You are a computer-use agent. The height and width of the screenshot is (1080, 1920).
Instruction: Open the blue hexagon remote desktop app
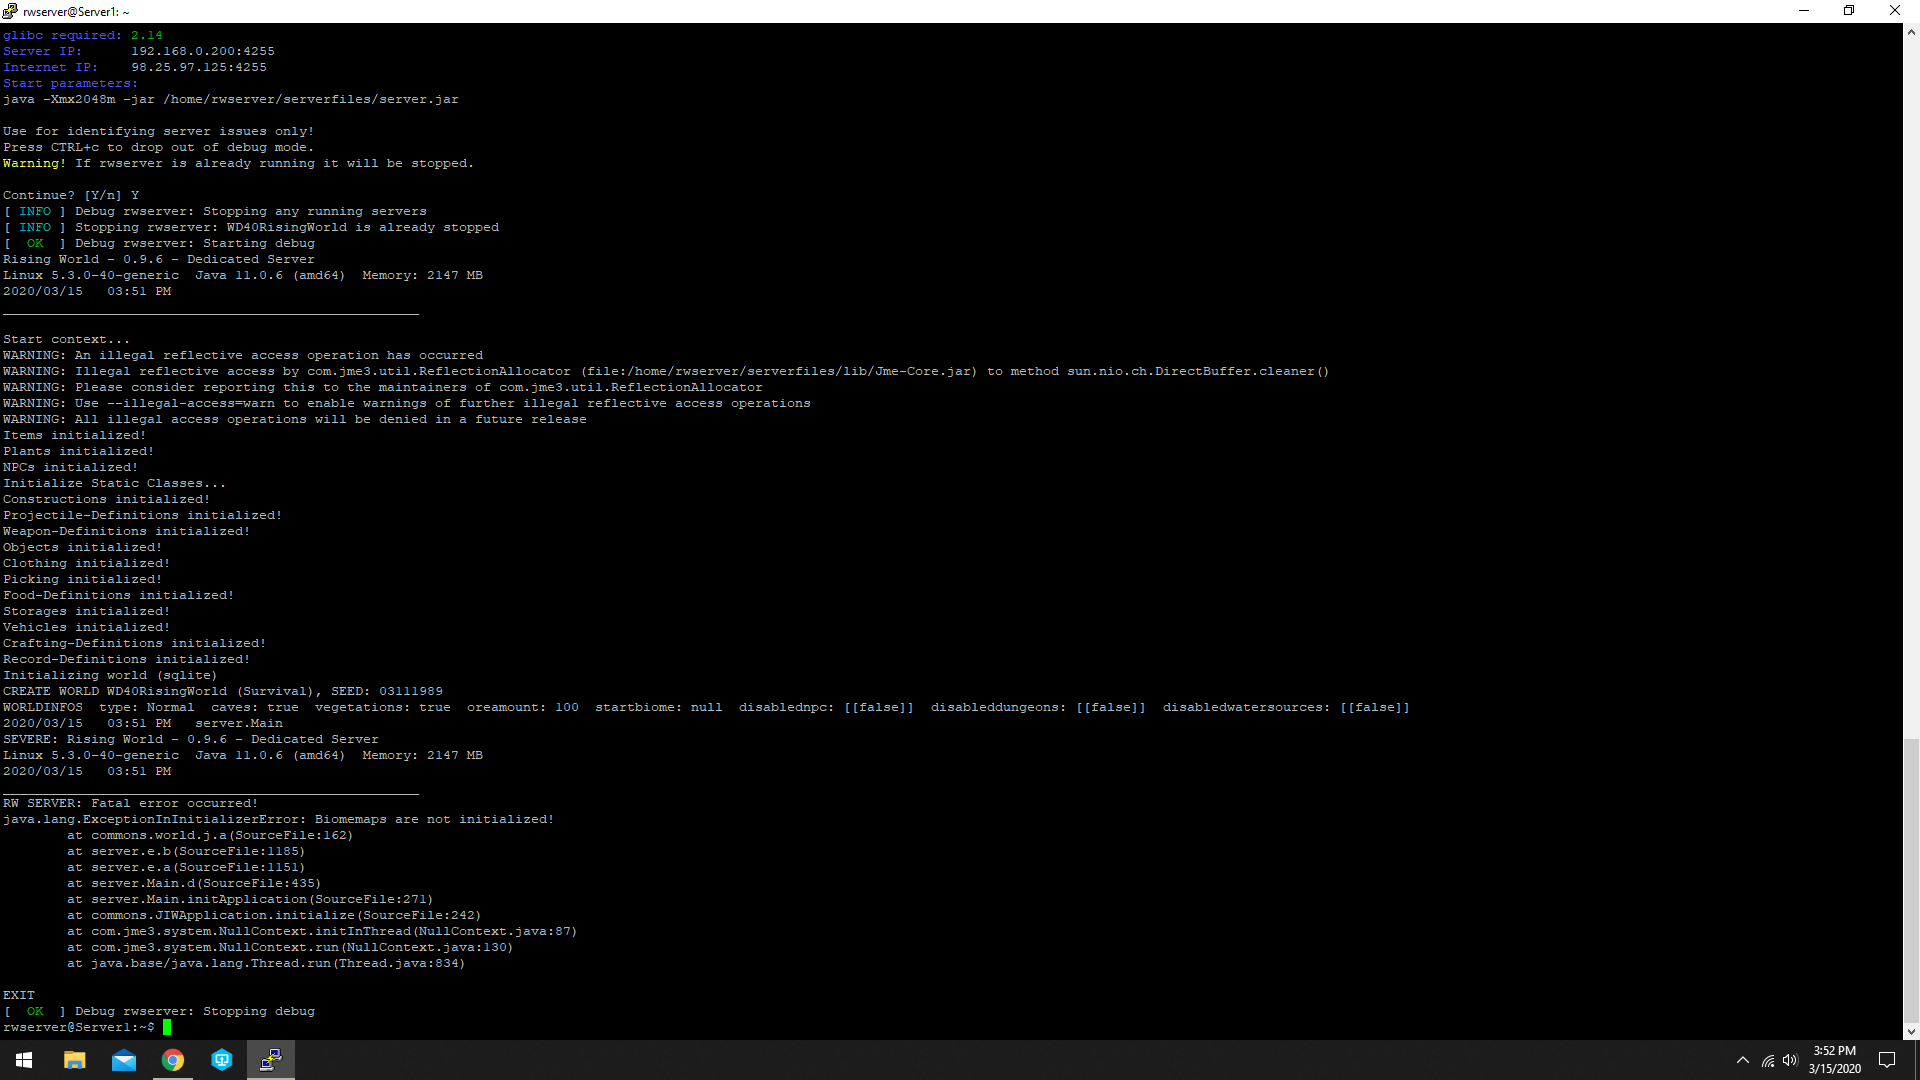point(222,1060)
